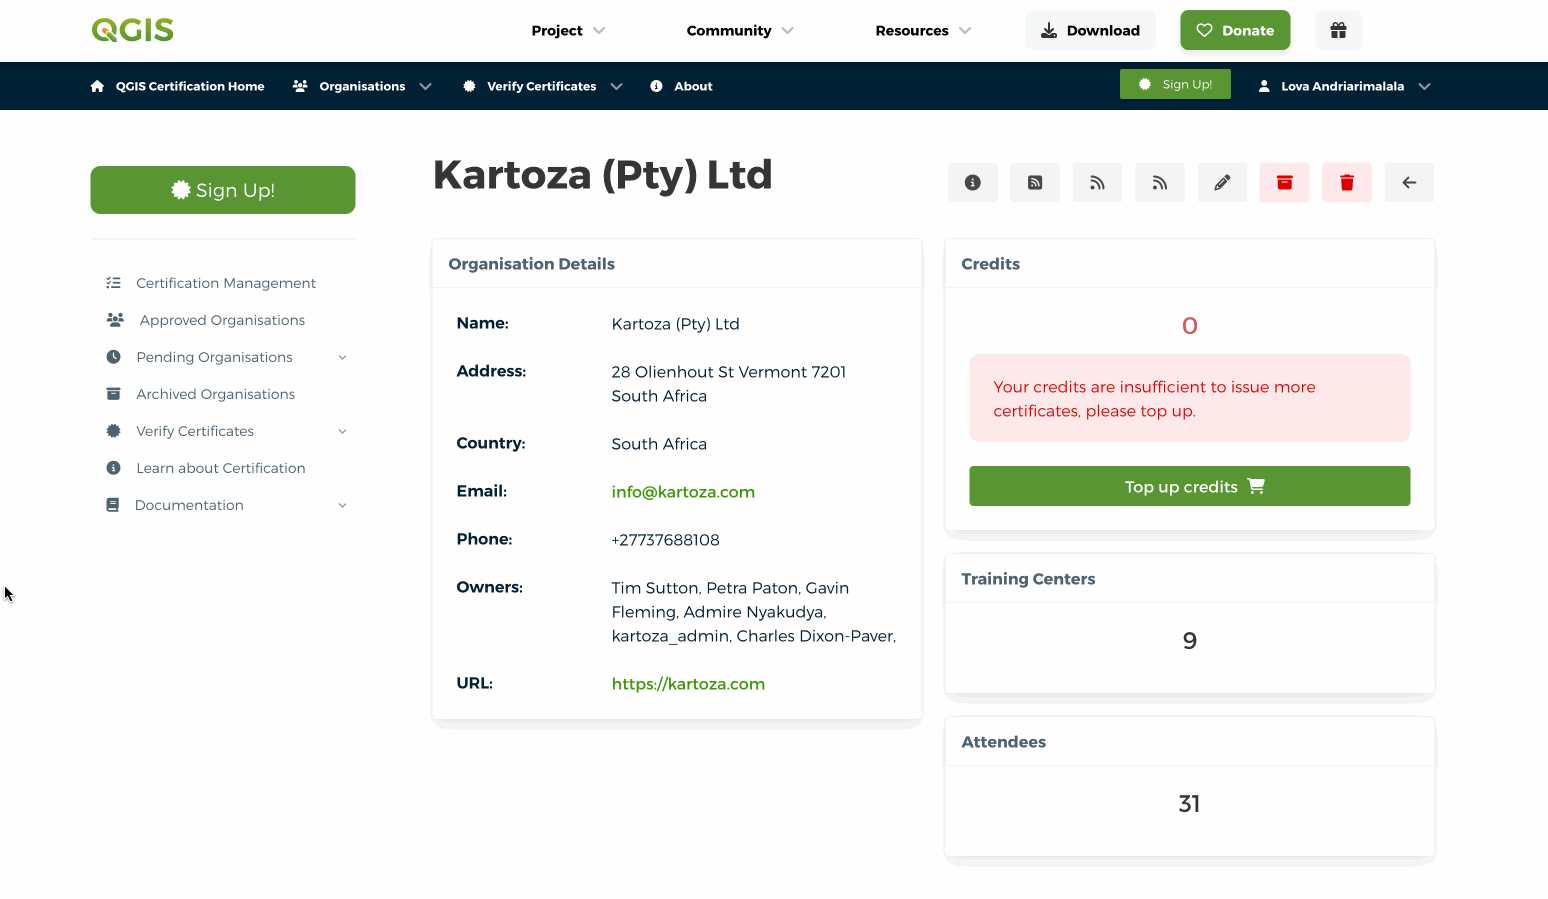Screen dimensions: 1548x899
Task: Click the info icon beside About in the navbar
Action: (656, 86)
